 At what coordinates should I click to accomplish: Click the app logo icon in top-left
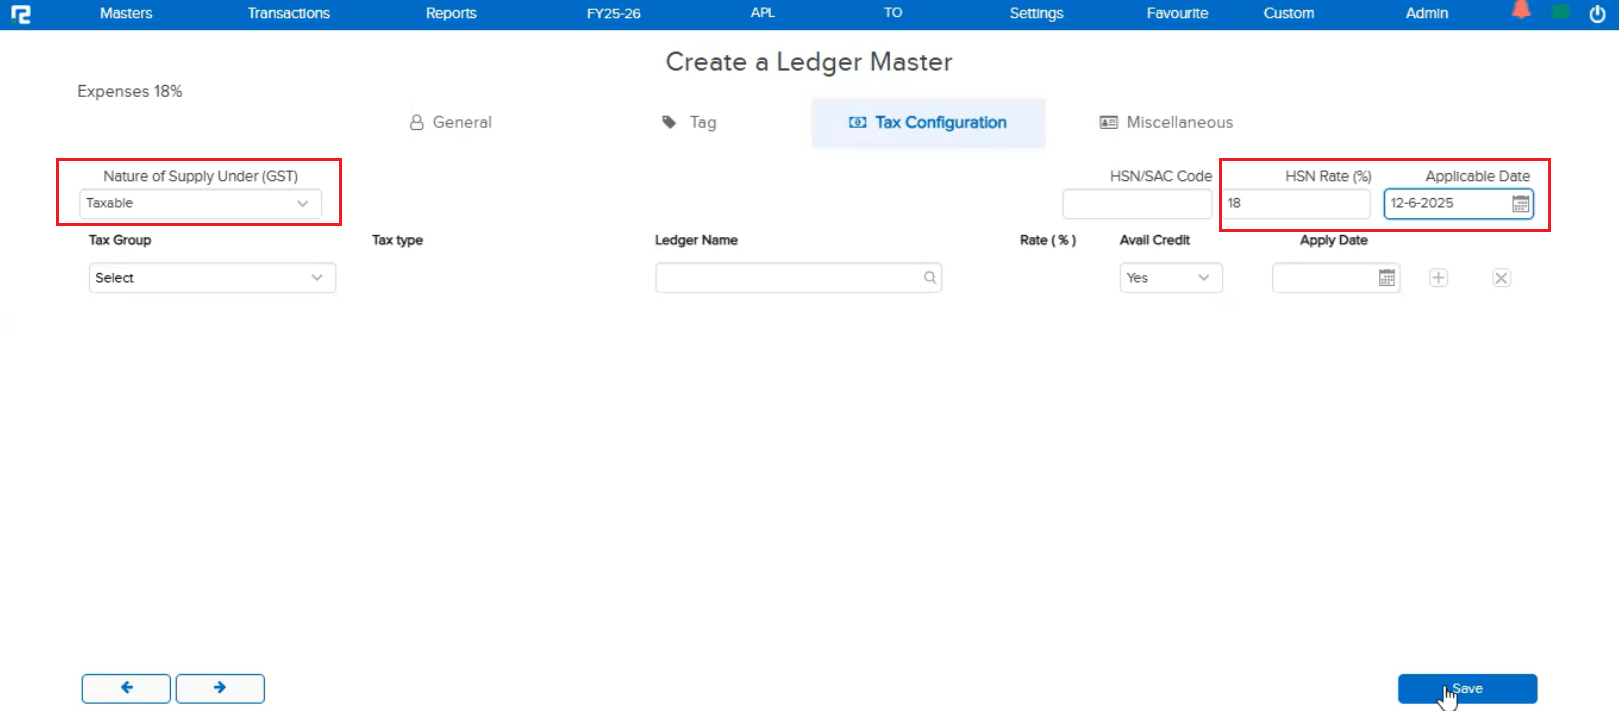click(21, 14)
